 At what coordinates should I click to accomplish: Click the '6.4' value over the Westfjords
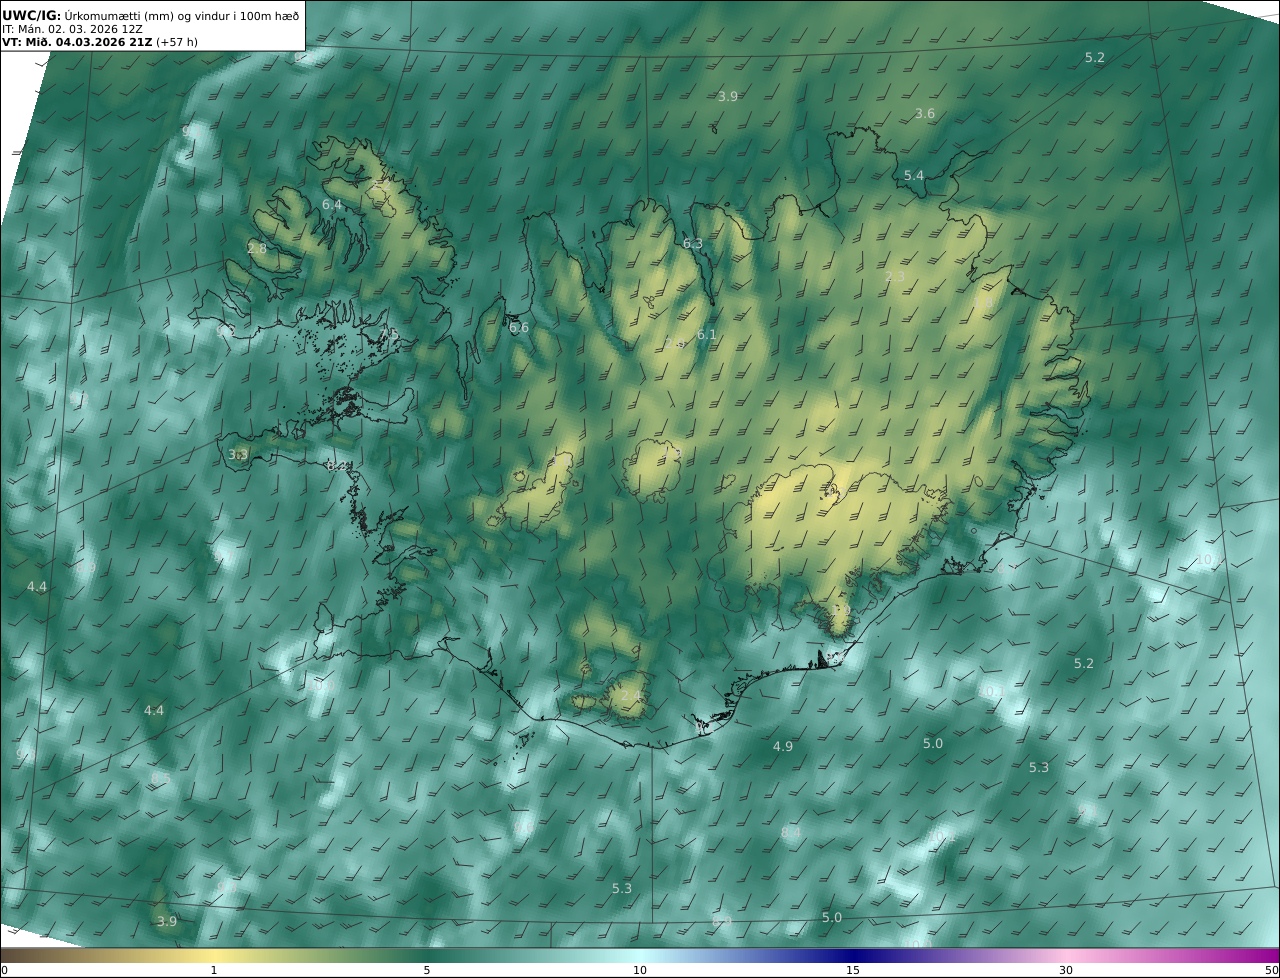tap(332, 205)
